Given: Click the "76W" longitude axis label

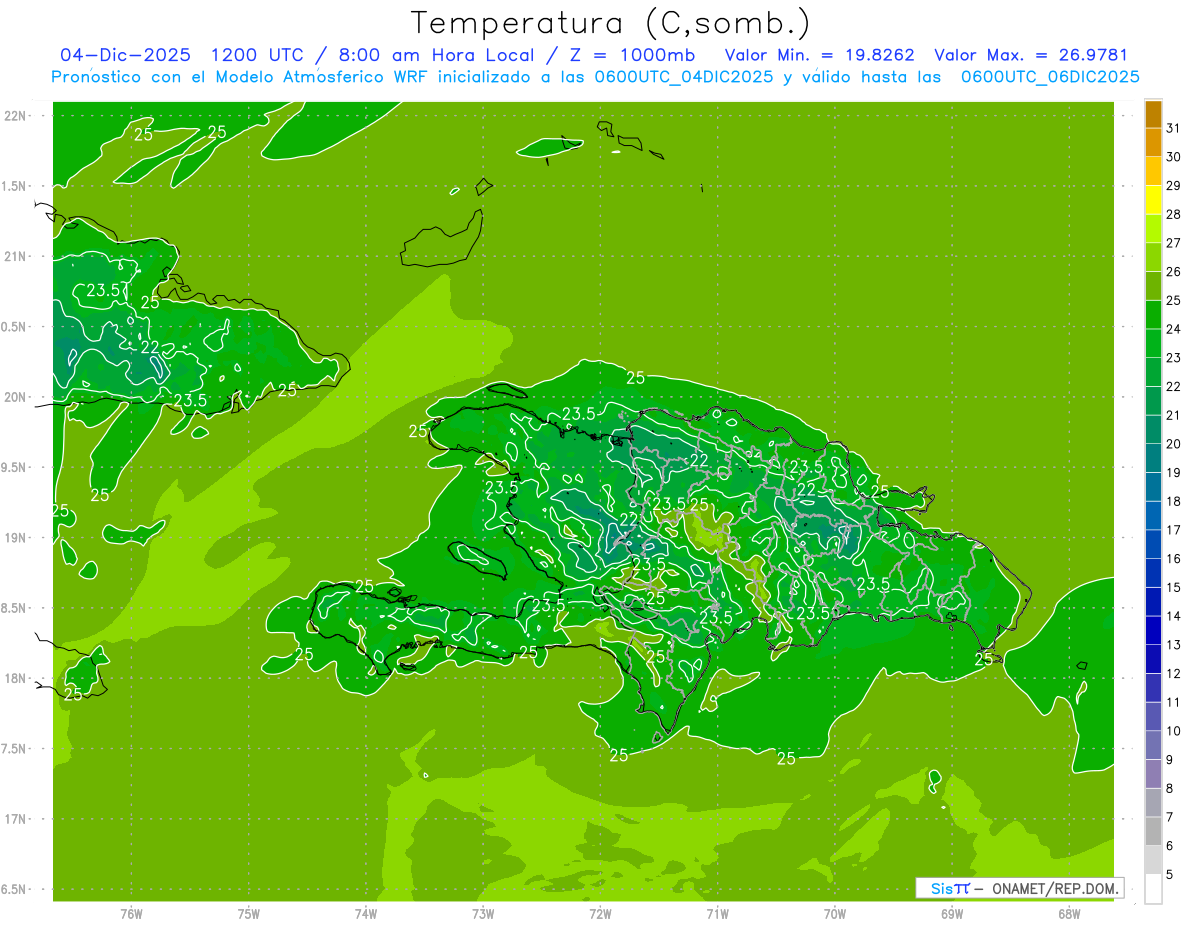Looking at the screenshot, I should click(x=131, y=913).
